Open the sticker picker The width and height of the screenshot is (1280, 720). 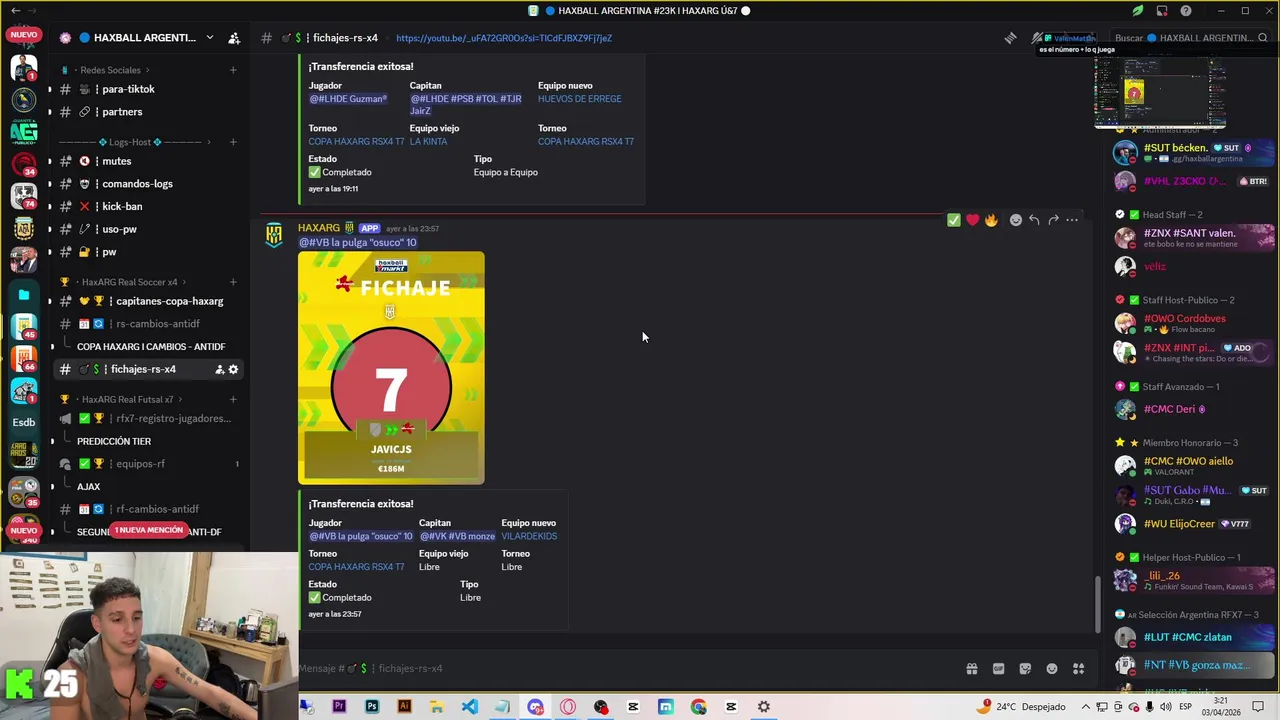pos(1025,669)
